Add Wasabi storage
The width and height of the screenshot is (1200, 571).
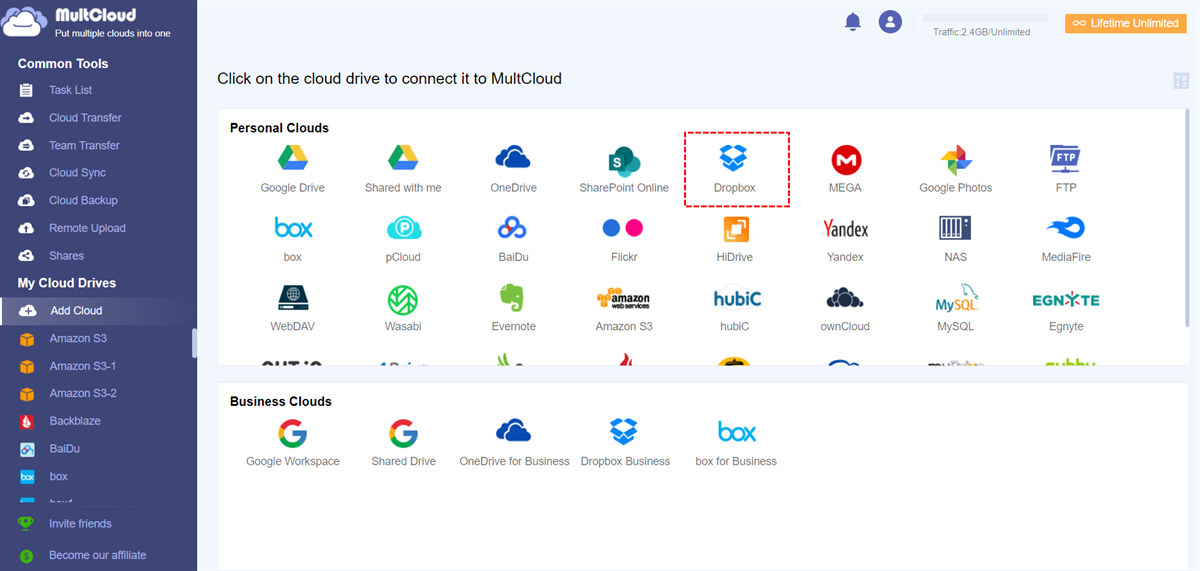403,308
